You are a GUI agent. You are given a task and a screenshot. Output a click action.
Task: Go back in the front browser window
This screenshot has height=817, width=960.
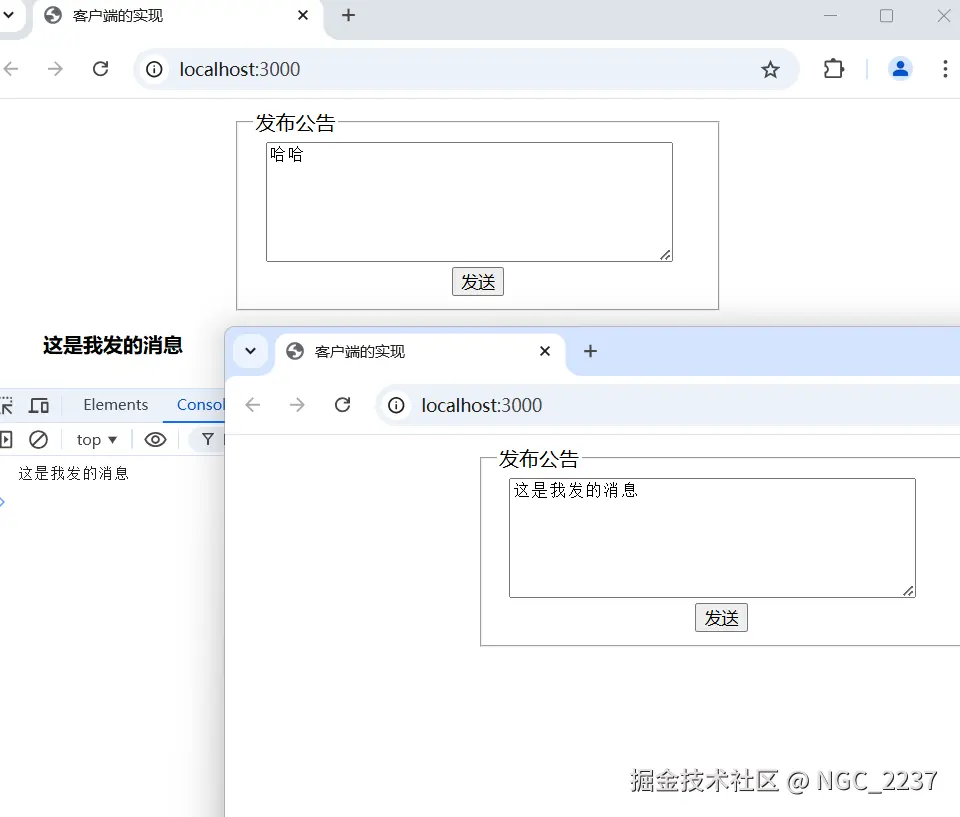(253, 405)
